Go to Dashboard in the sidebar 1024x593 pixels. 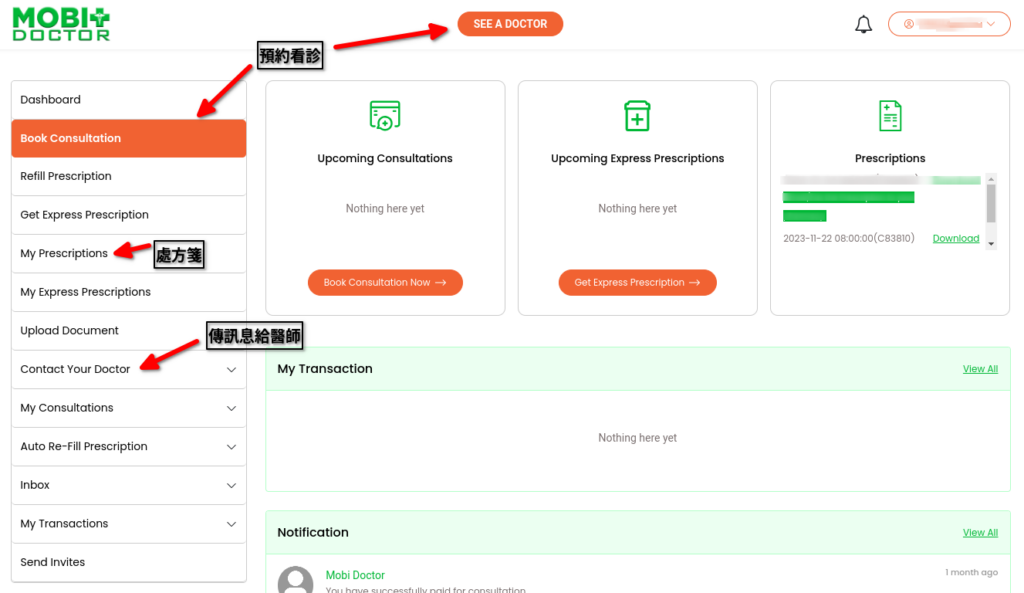pos(51,100)
